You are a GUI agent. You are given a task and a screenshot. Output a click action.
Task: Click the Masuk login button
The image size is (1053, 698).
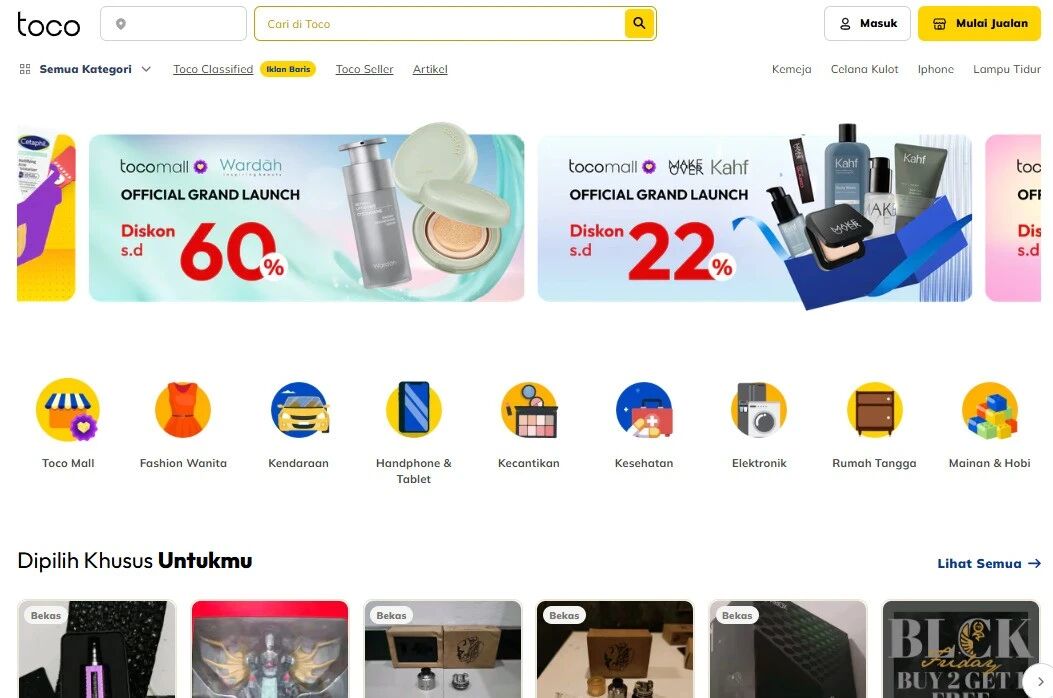point(867,24)
